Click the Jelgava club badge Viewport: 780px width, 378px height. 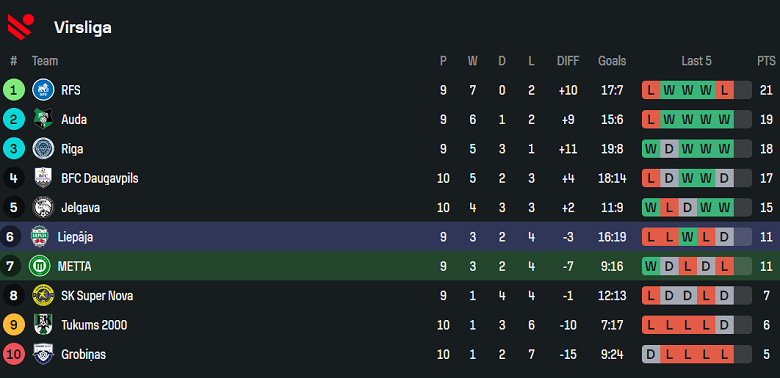coord(43,207)
